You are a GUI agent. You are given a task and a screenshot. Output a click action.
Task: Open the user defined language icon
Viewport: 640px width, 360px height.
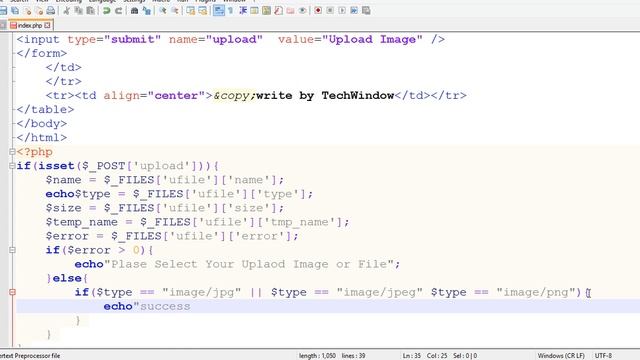pyautogui.click(x=254, y=11)
